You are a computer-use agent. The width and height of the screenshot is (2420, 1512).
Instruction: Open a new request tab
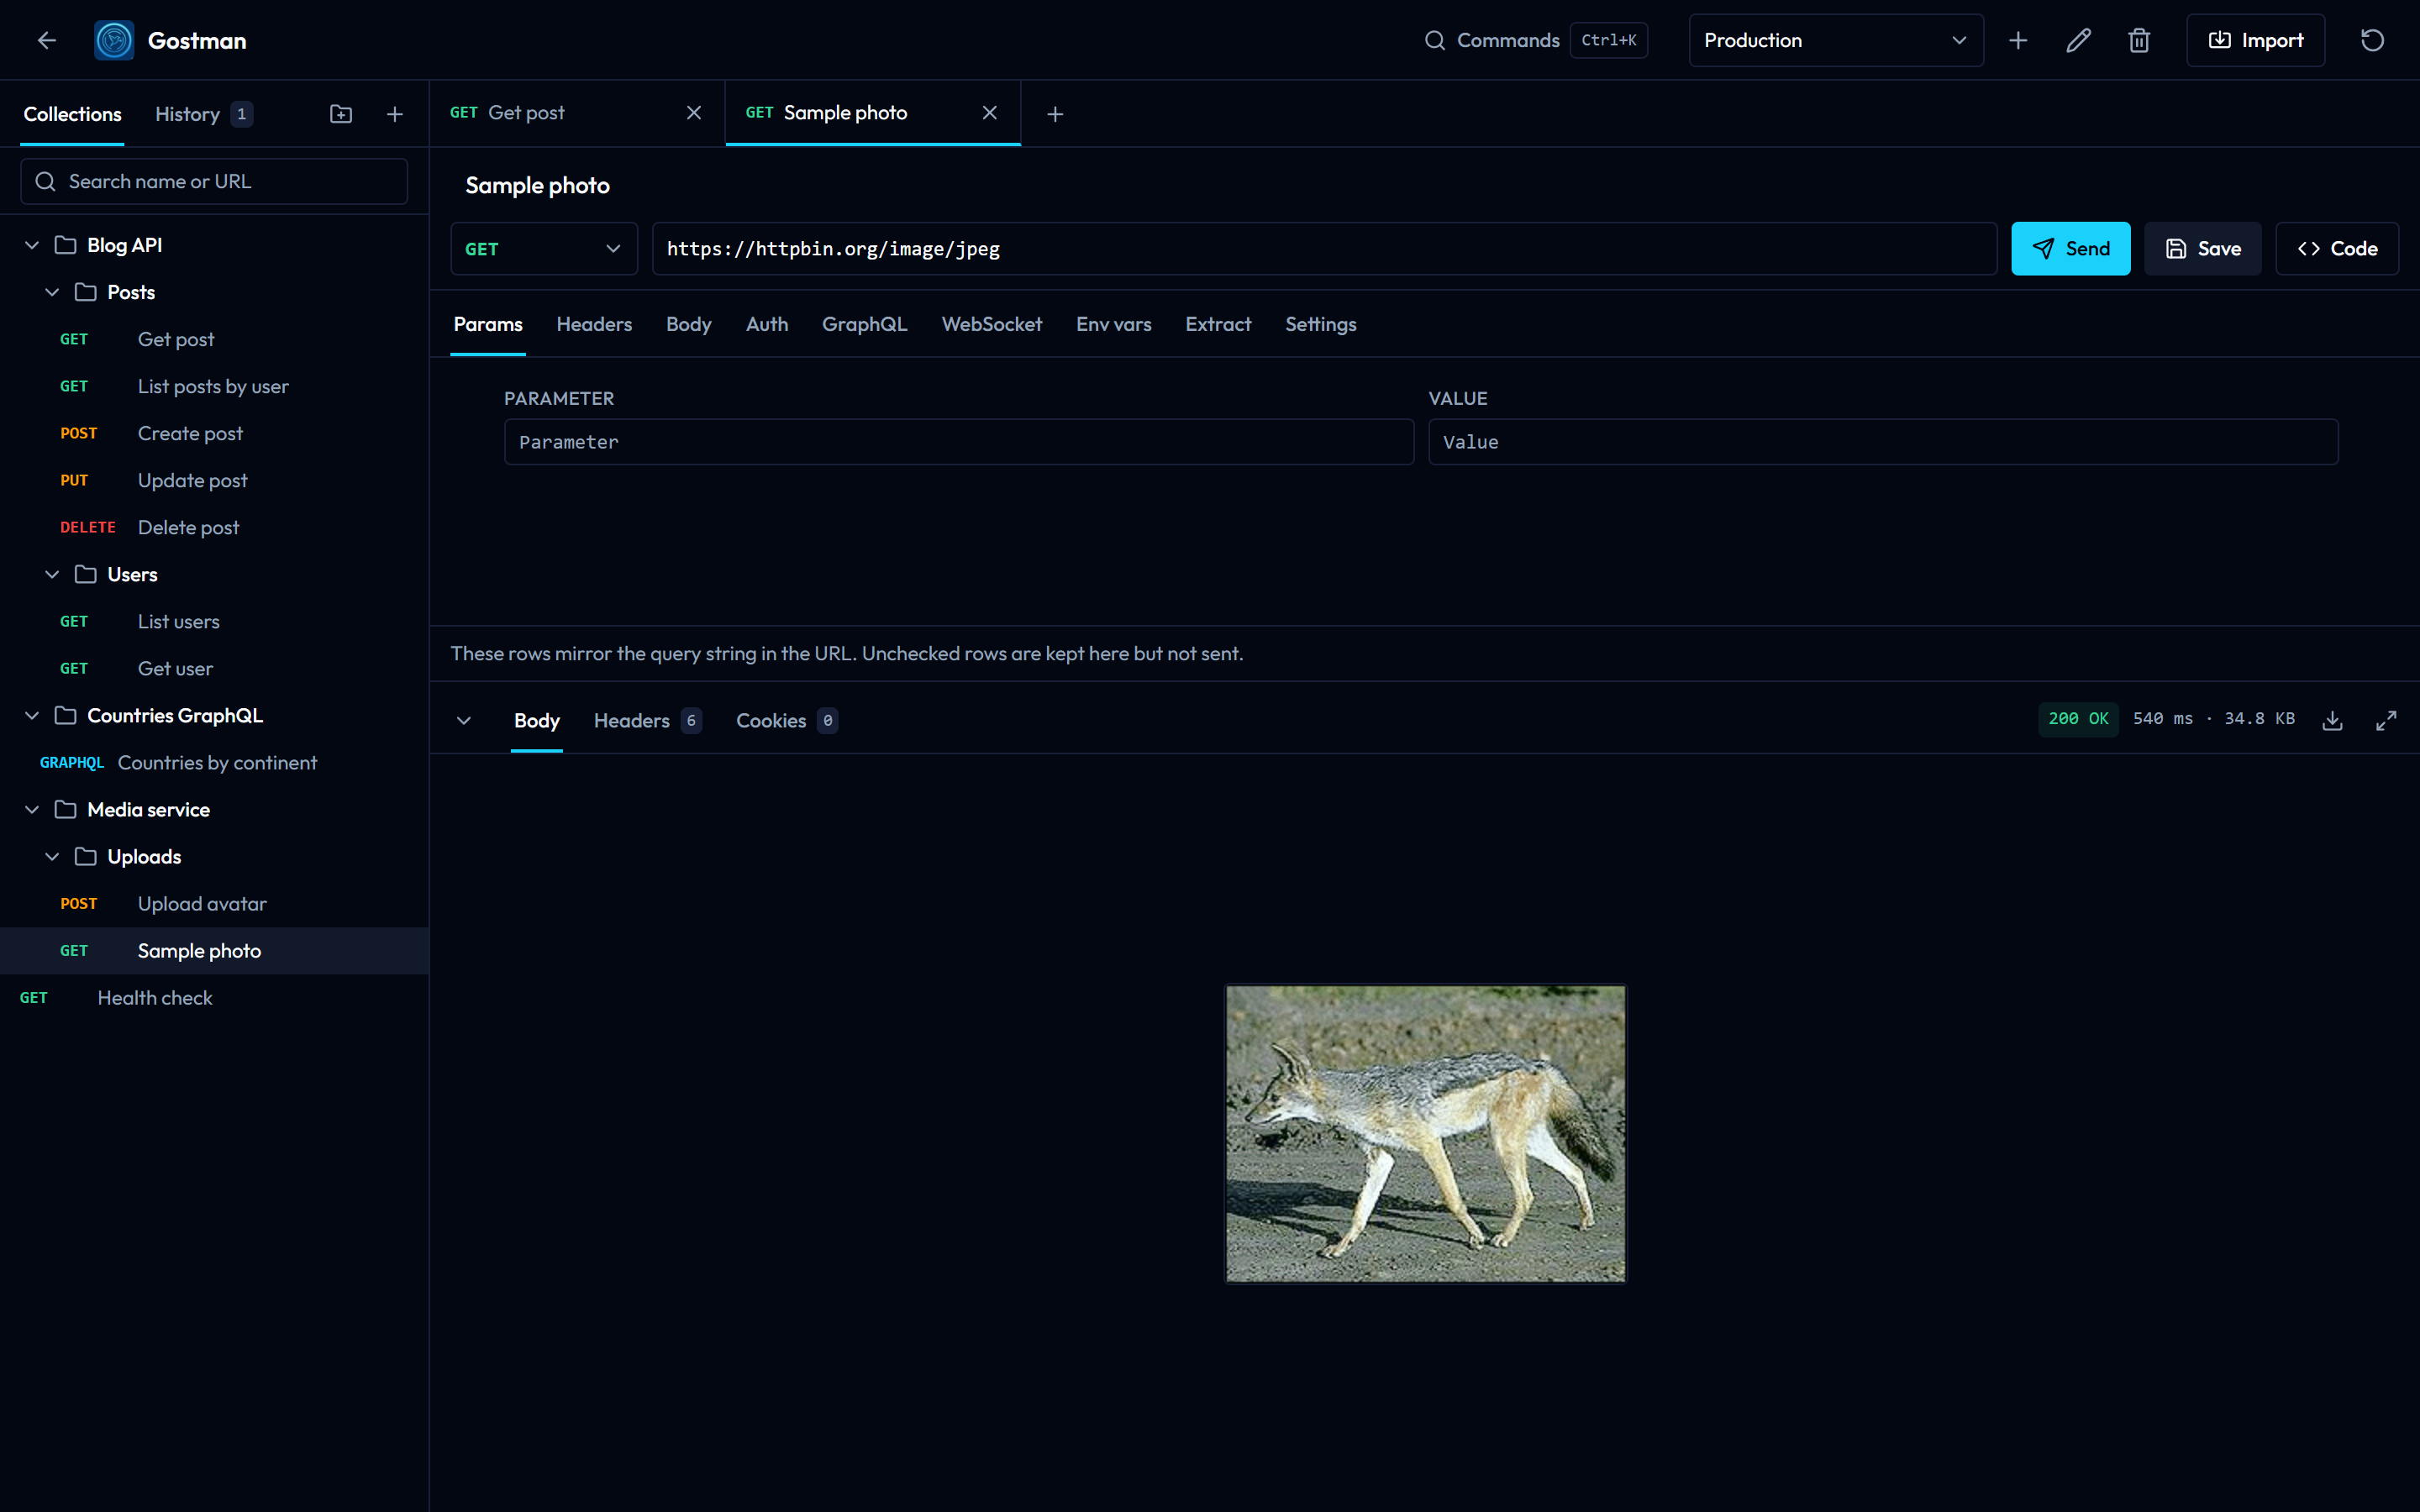coord(1055,114)
